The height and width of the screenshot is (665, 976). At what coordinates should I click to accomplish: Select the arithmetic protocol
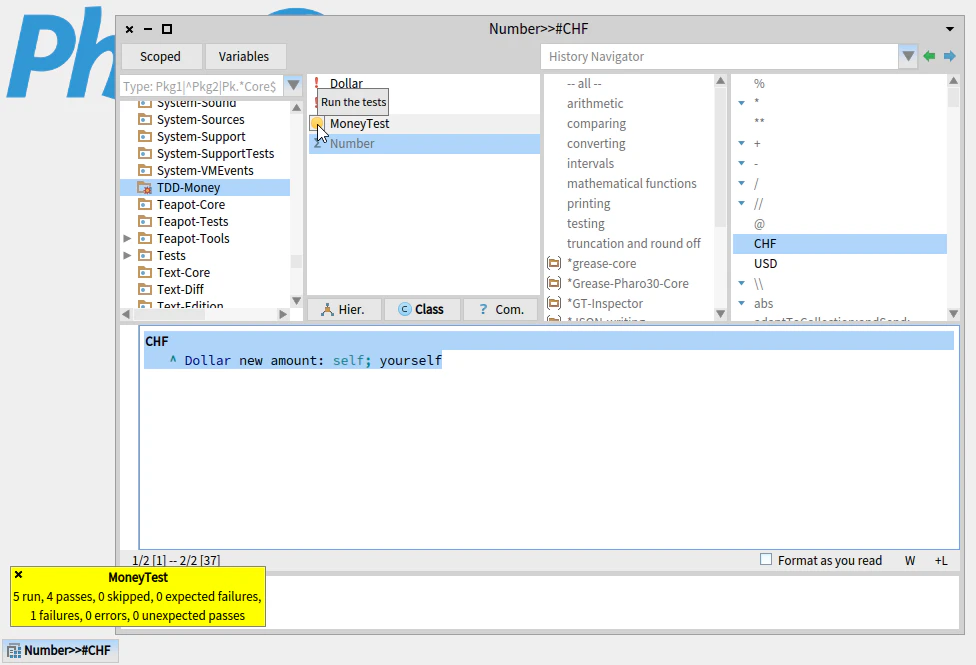[595, 103]
